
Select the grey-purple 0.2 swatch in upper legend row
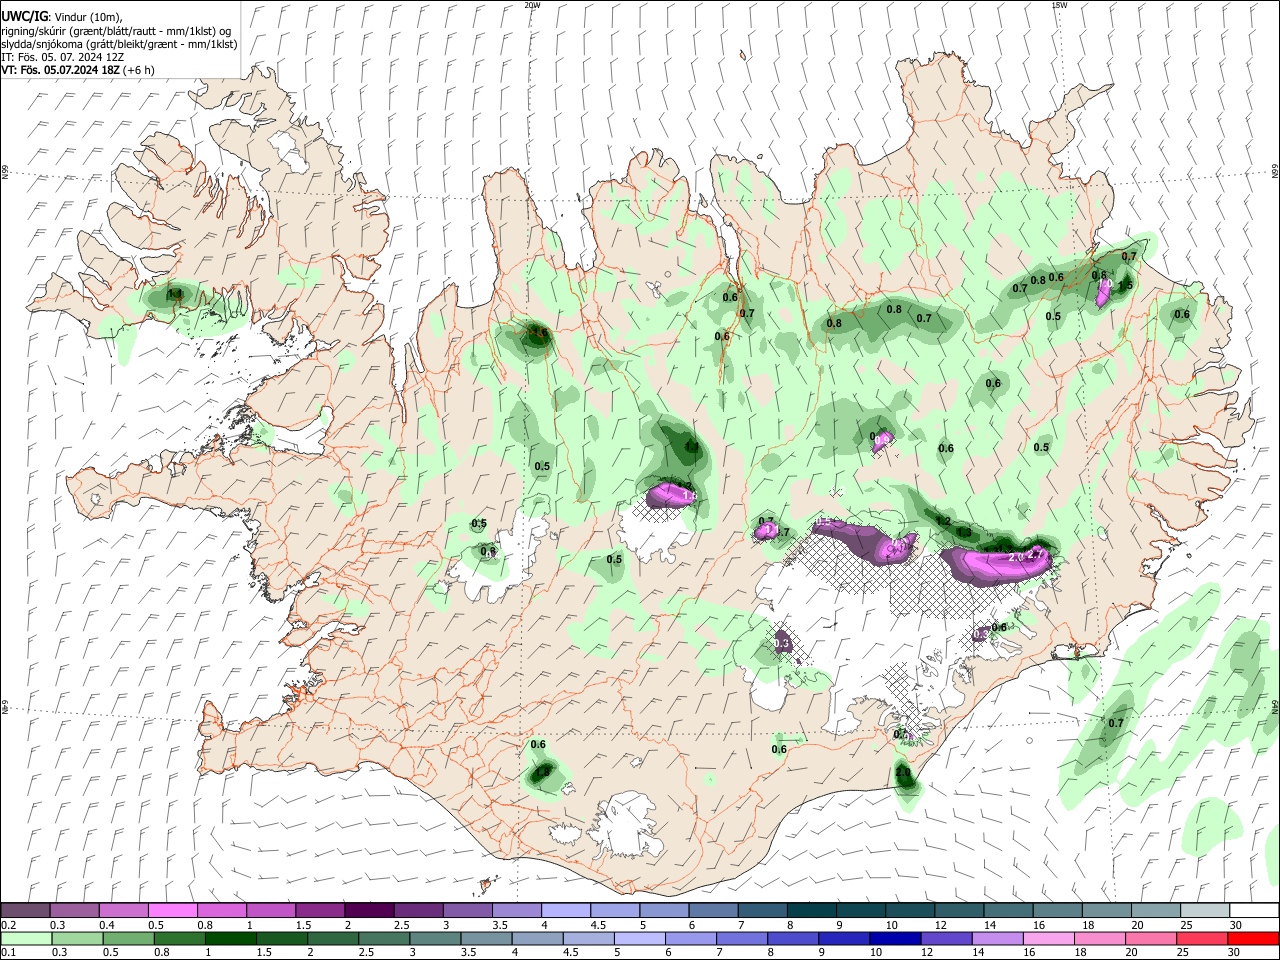25,911
